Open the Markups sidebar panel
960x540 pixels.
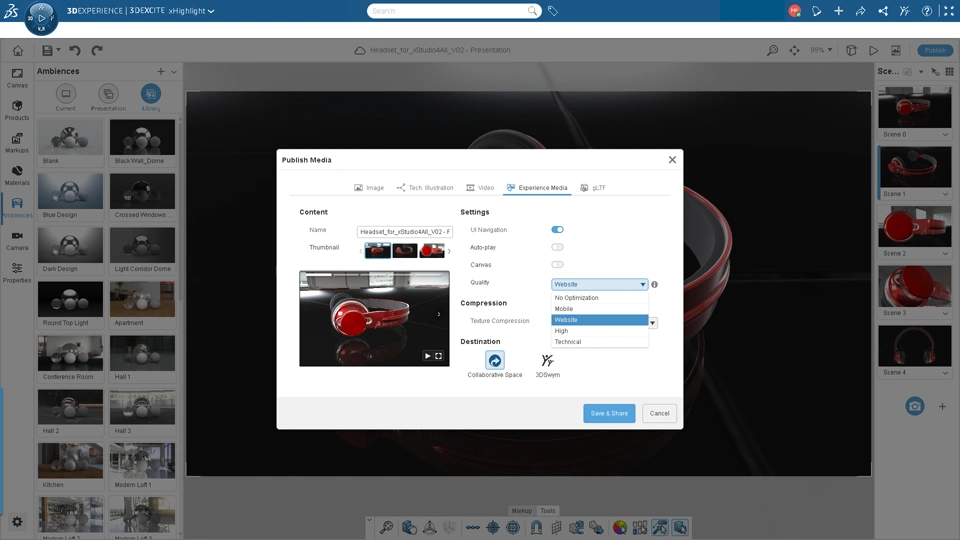17,143
